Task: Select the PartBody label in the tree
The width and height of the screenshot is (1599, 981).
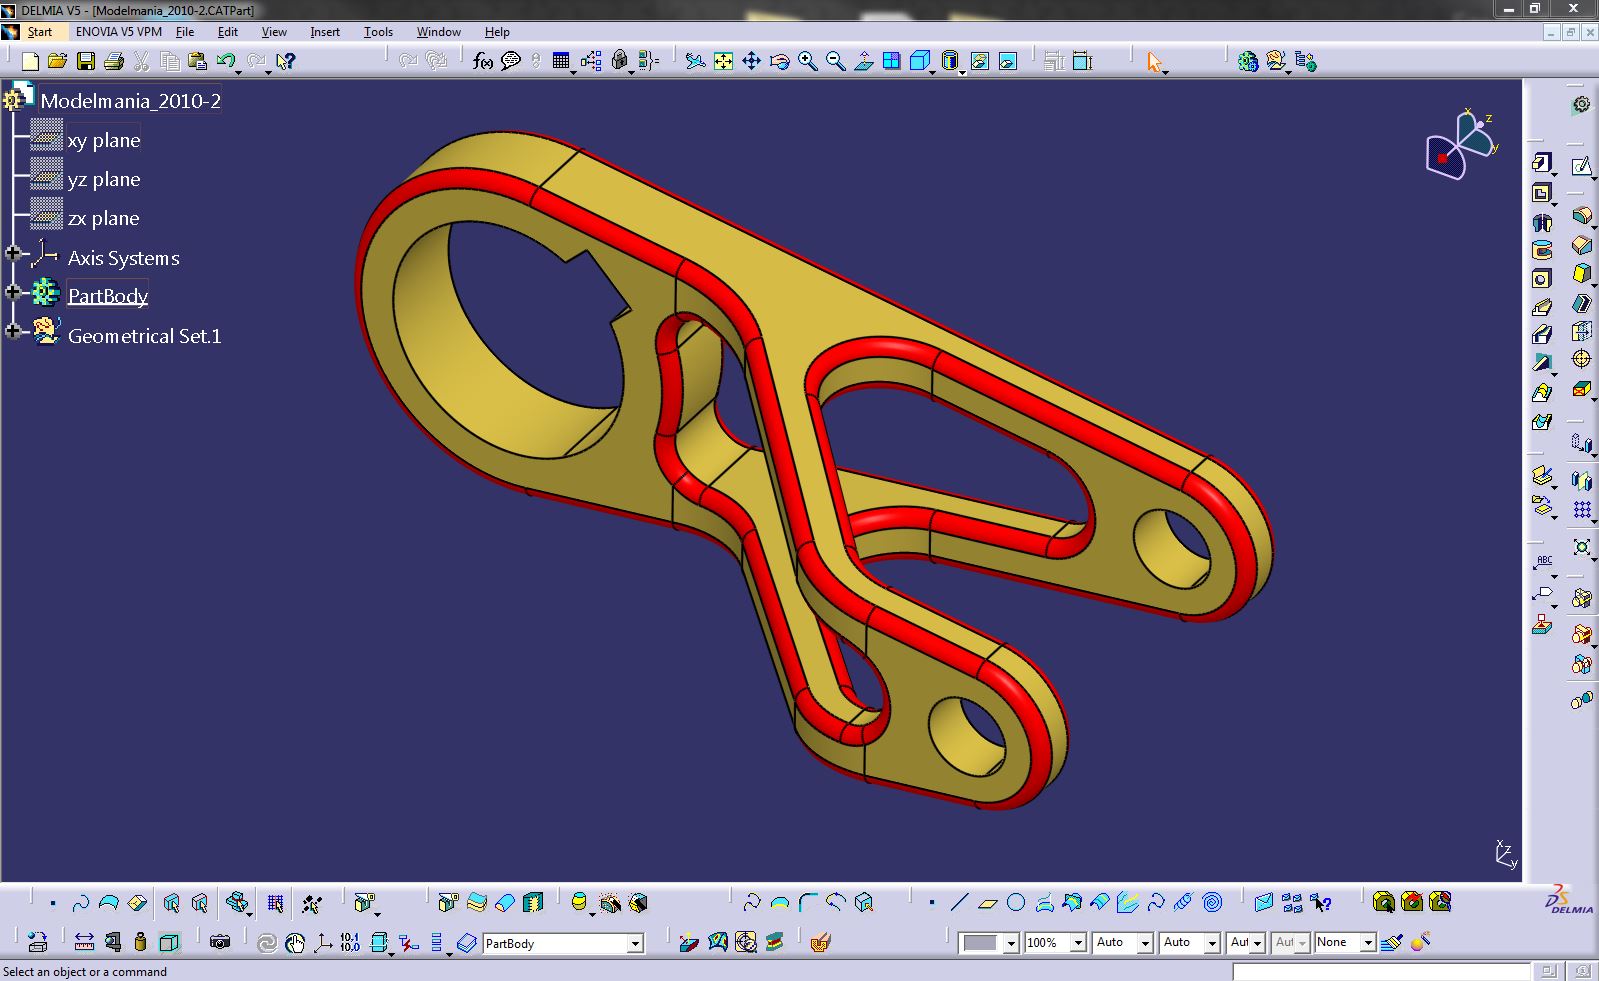Action: click(x=108, y=295)
